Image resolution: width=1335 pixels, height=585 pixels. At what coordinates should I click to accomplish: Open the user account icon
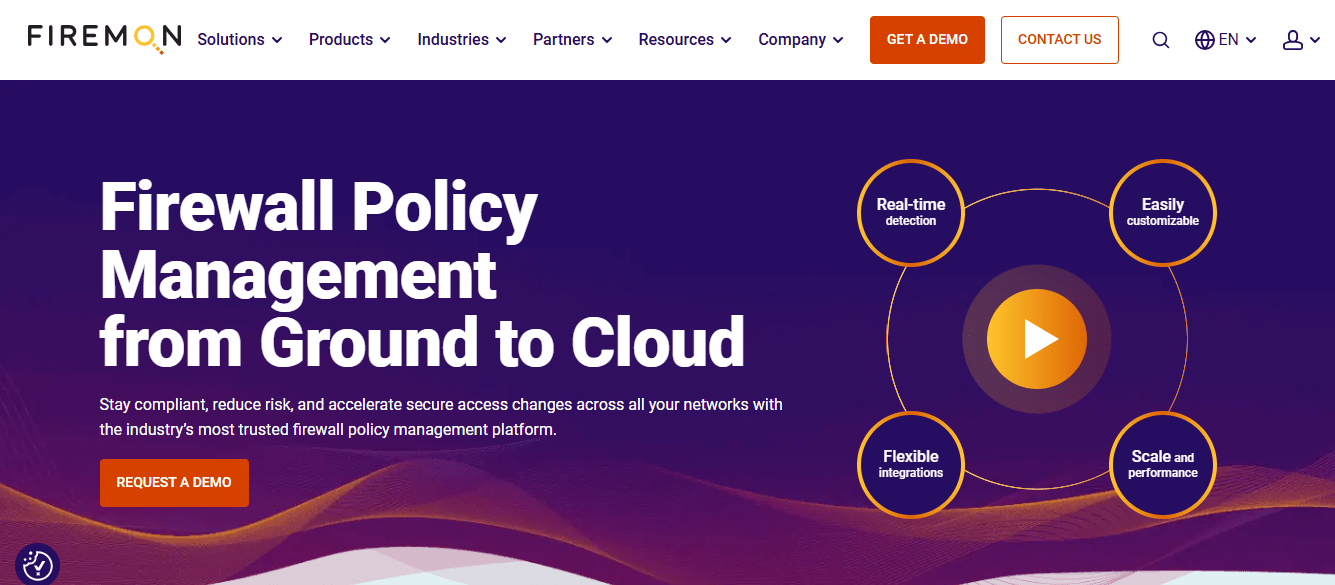point(1292,40)
